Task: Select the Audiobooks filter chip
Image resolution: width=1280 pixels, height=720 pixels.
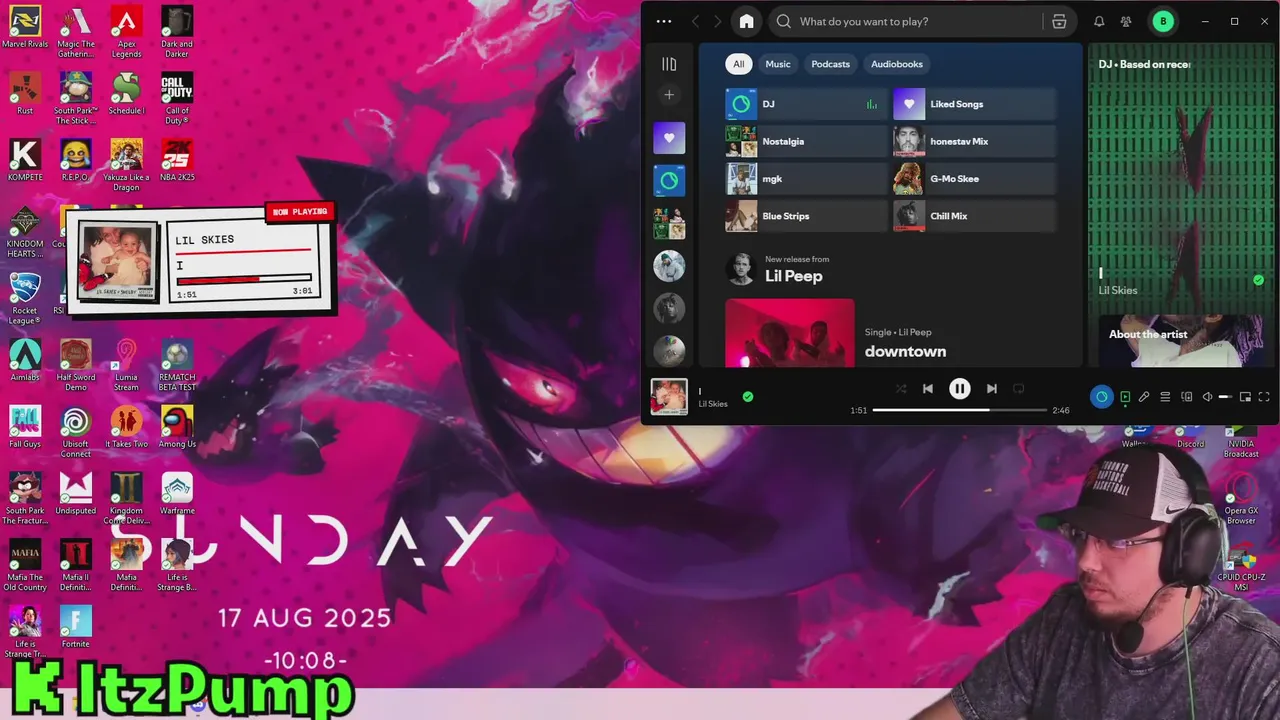Action: [x=896, y=64]
